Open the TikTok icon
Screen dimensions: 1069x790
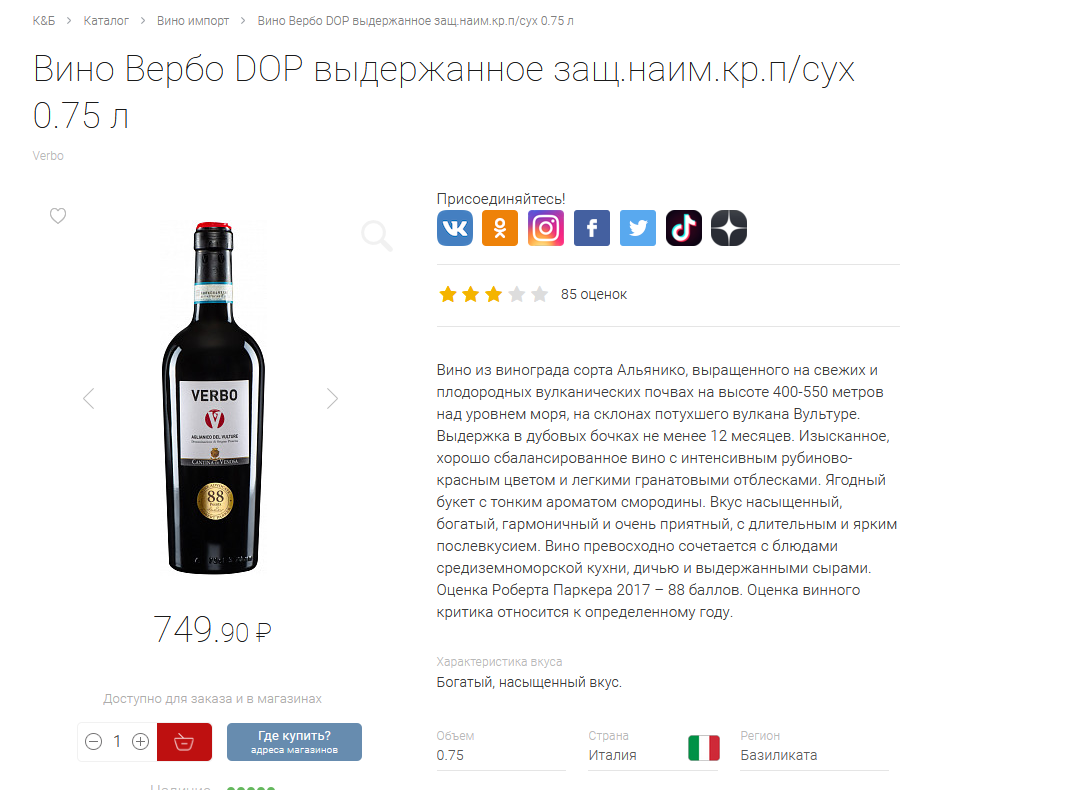[683, 228]
